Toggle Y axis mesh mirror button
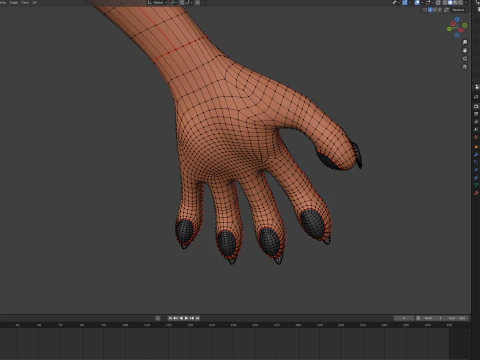 [435, 10]
